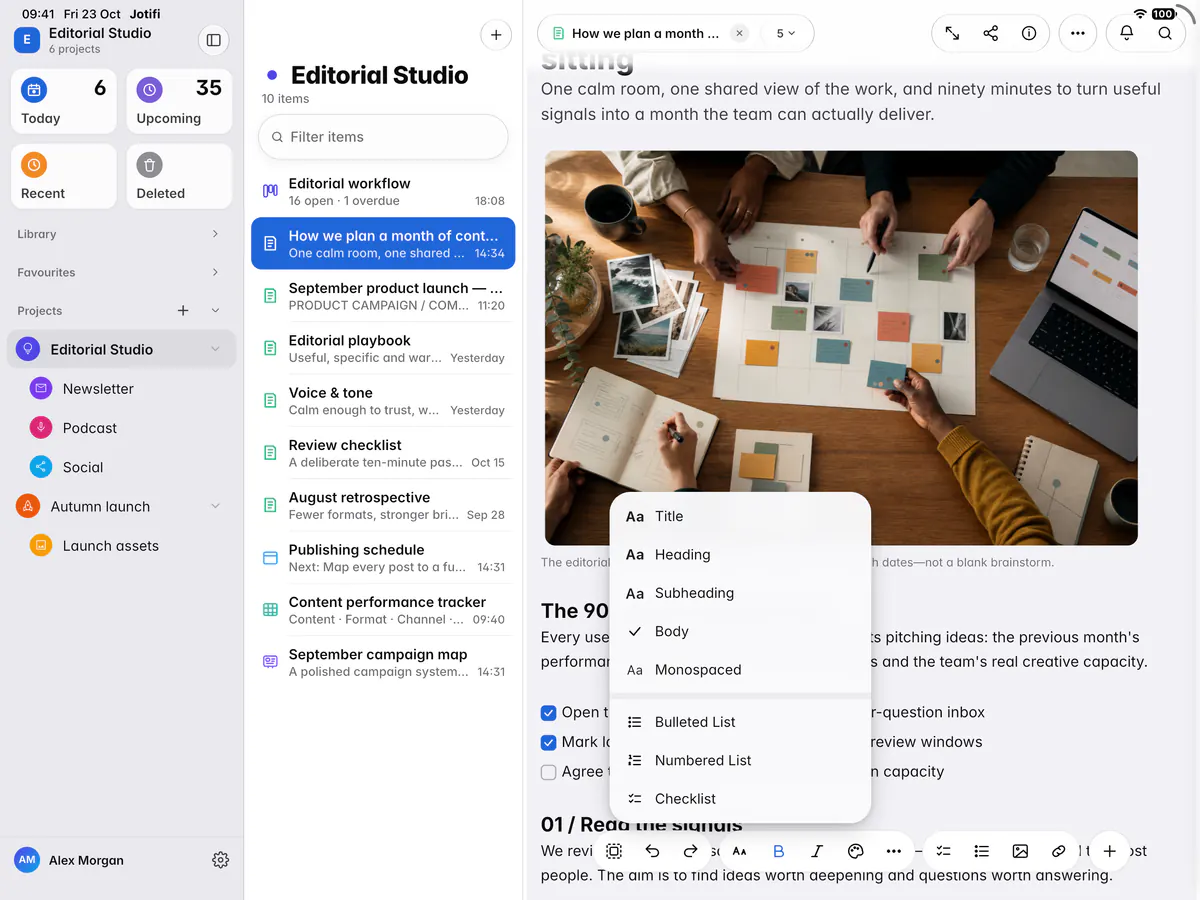Open the tab count dropdown showing 5
Image resolution: width=1200 pixels, height=900 pixels.
786,33
